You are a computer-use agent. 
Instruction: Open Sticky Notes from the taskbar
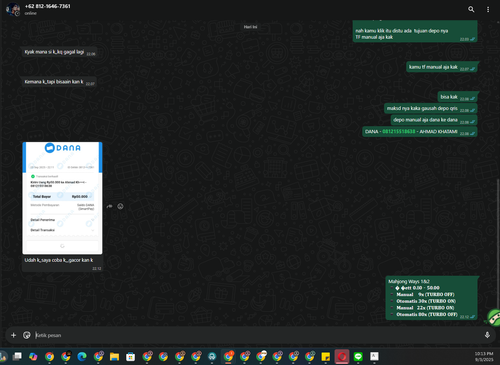(x=326, y=357)
